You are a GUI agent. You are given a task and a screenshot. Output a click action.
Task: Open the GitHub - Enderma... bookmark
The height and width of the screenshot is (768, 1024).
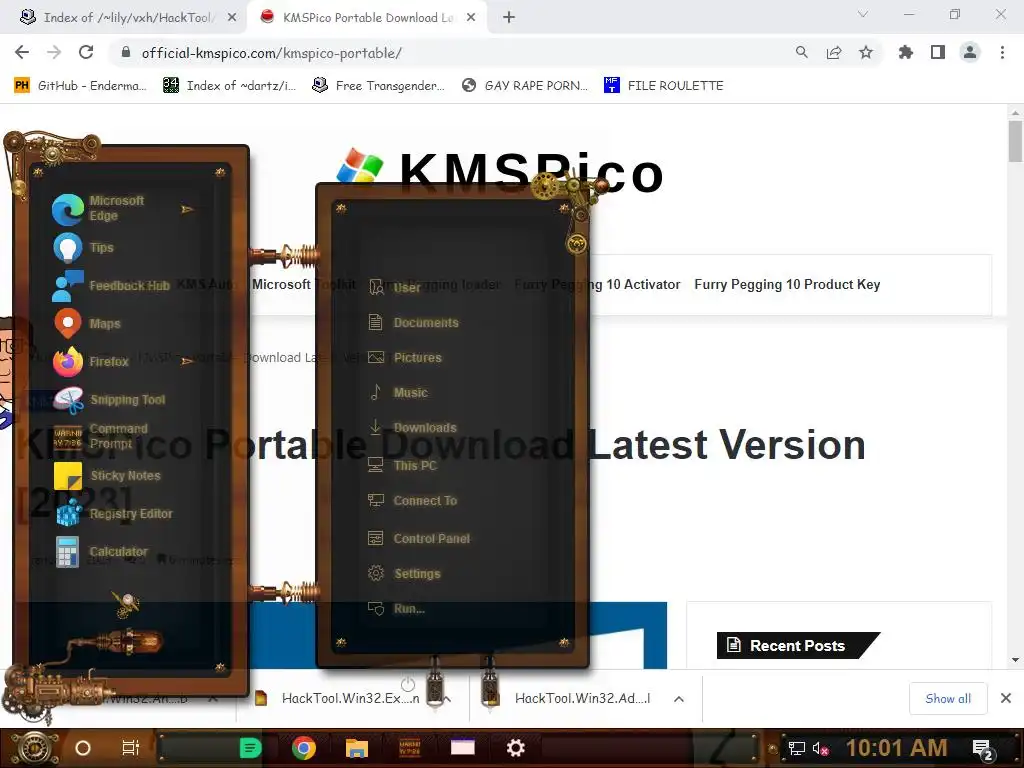coord(81,86)
